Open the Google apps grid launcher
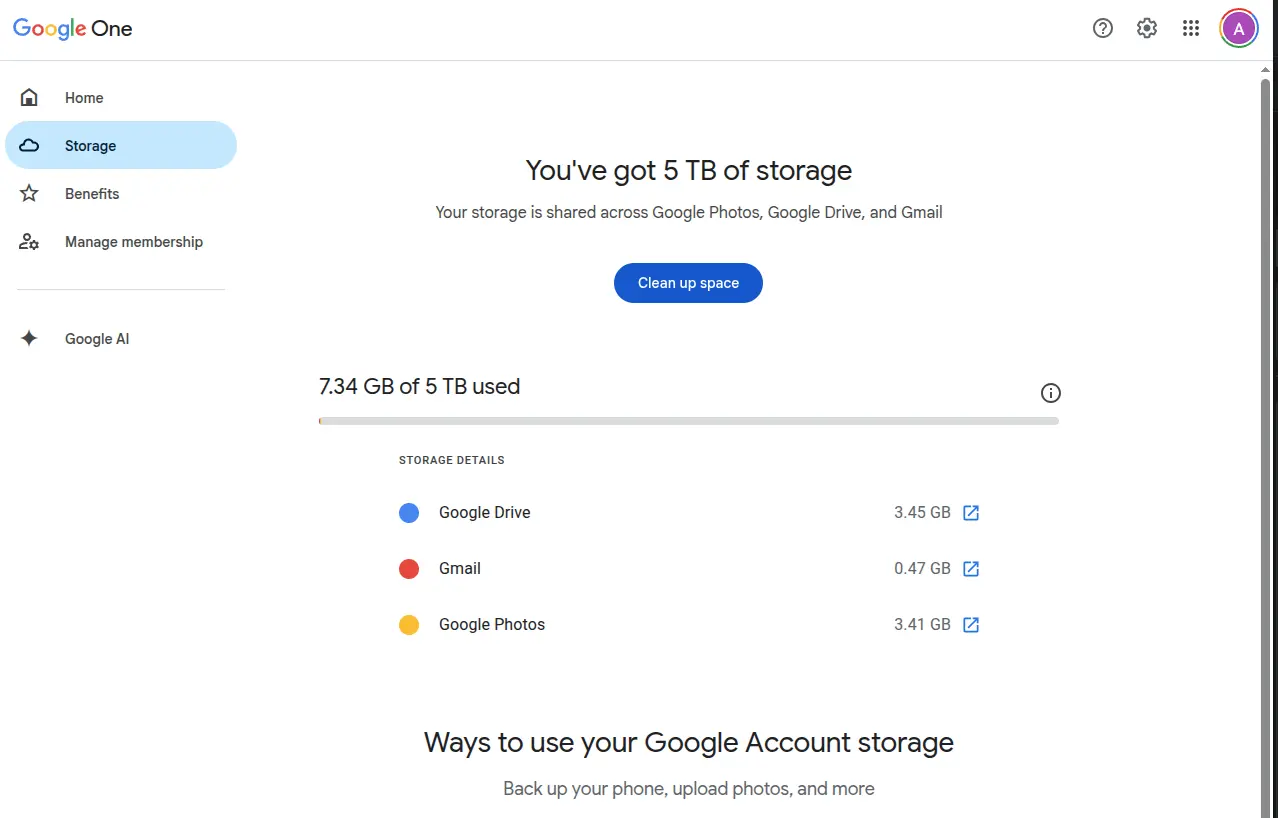Screen dimensions: 1278x818 click(x=1191, y=28)
